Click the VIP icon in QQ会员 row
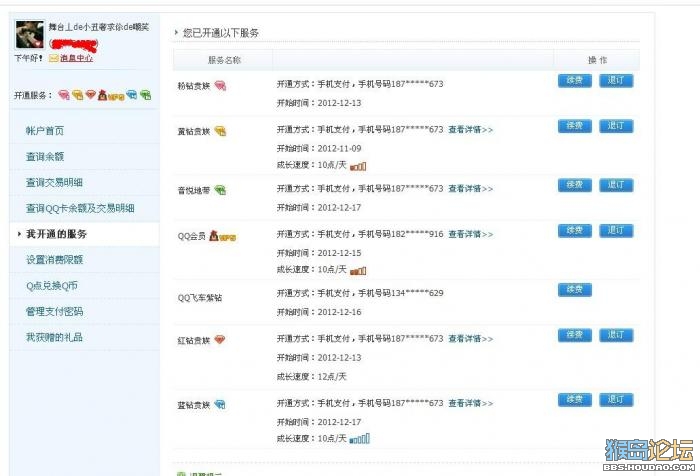 pyautogui.click(x=222, y=236)
